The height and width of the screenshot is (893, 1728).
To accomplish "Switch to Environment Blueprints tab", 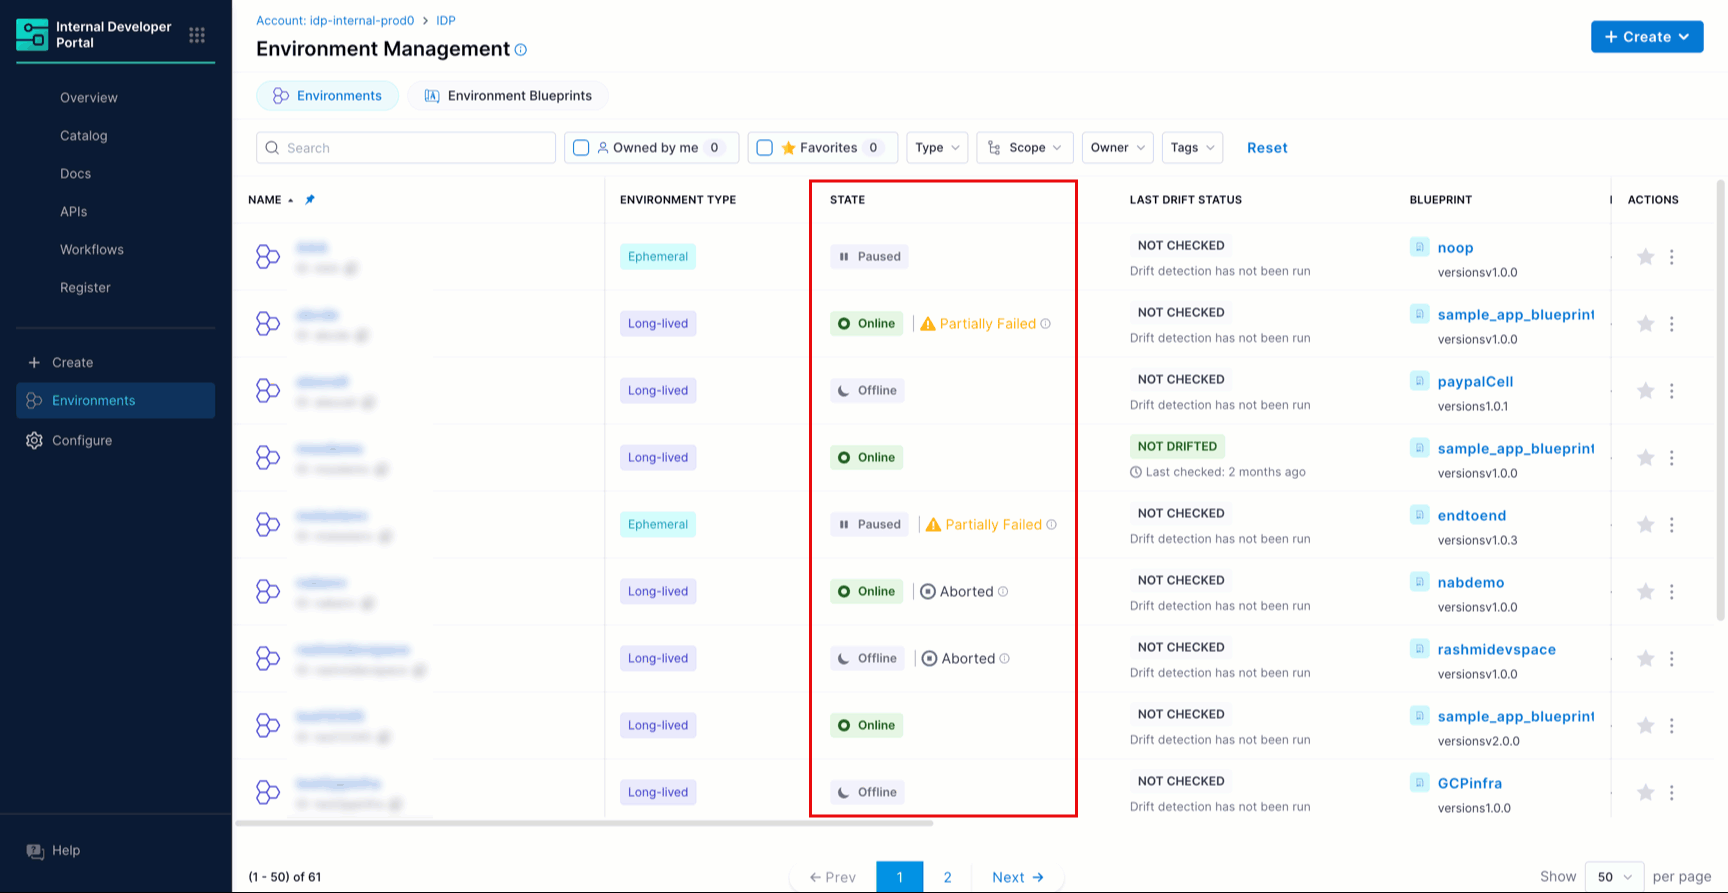I will coord(508,96).
